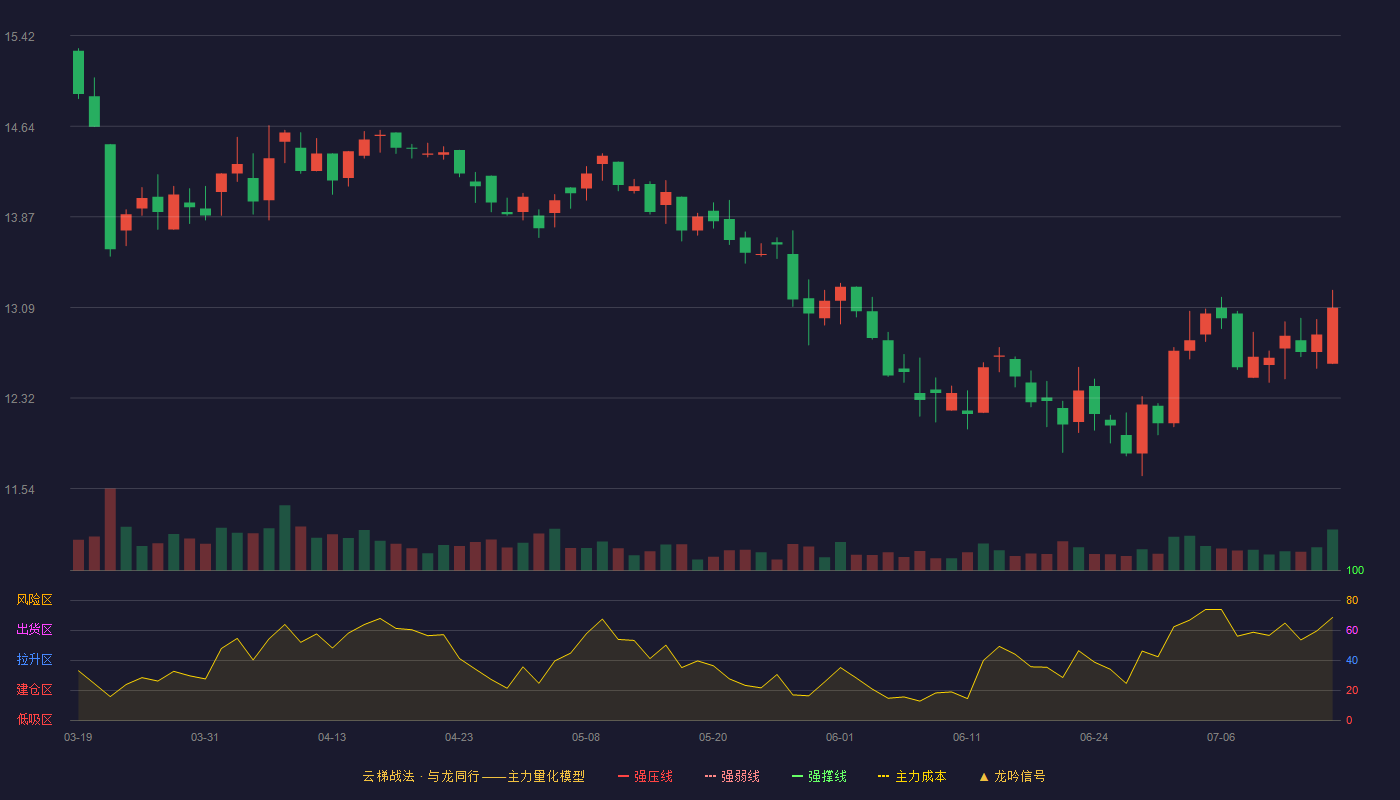Select the 06-11 date label
The width and height of the screenshot is (1400, 800).
pos(967,737)
